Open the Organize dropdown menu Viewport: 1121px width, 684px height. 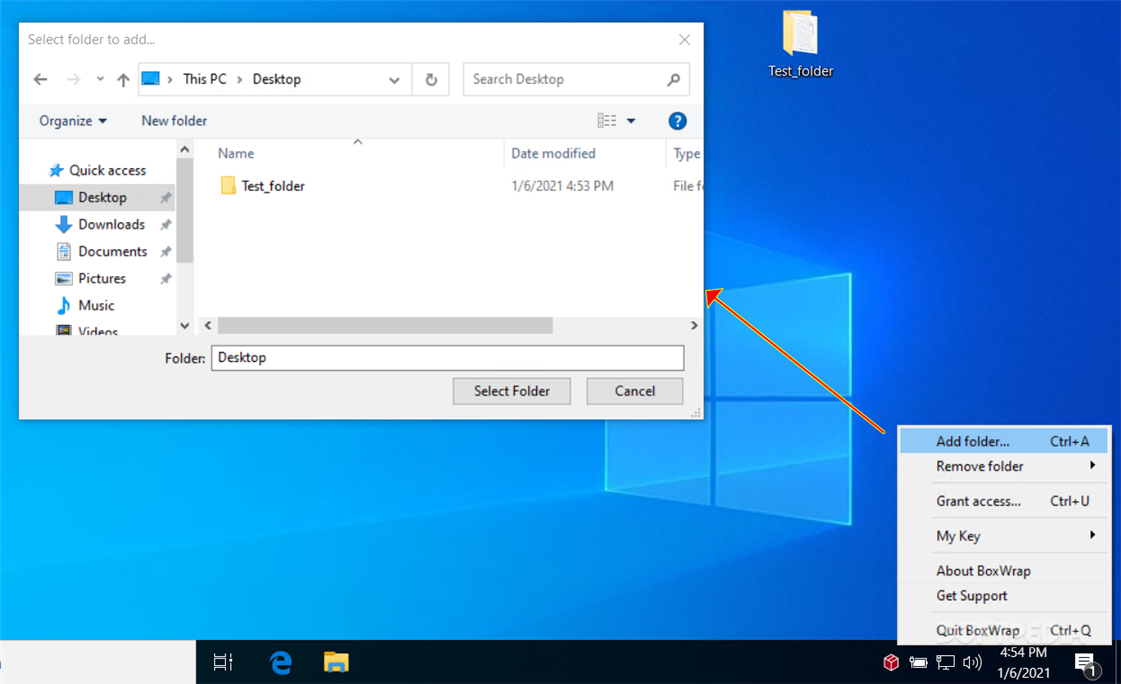[x=73, y=121]
